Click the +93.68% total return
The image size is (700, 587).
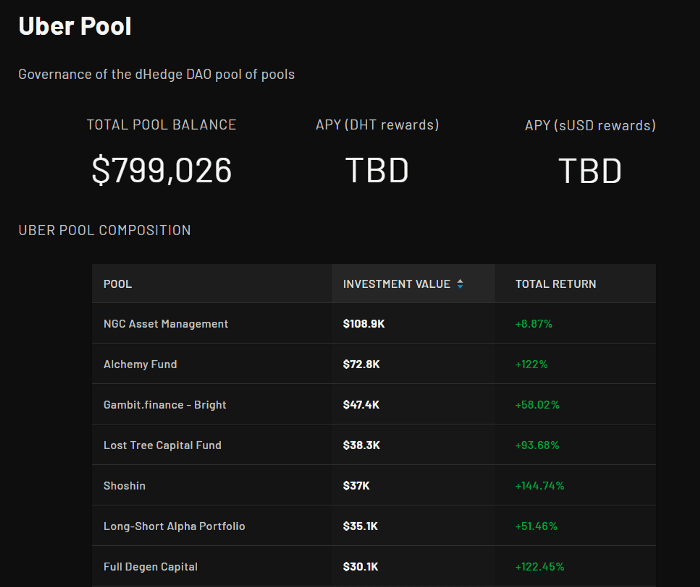click(x=537, y=445)
